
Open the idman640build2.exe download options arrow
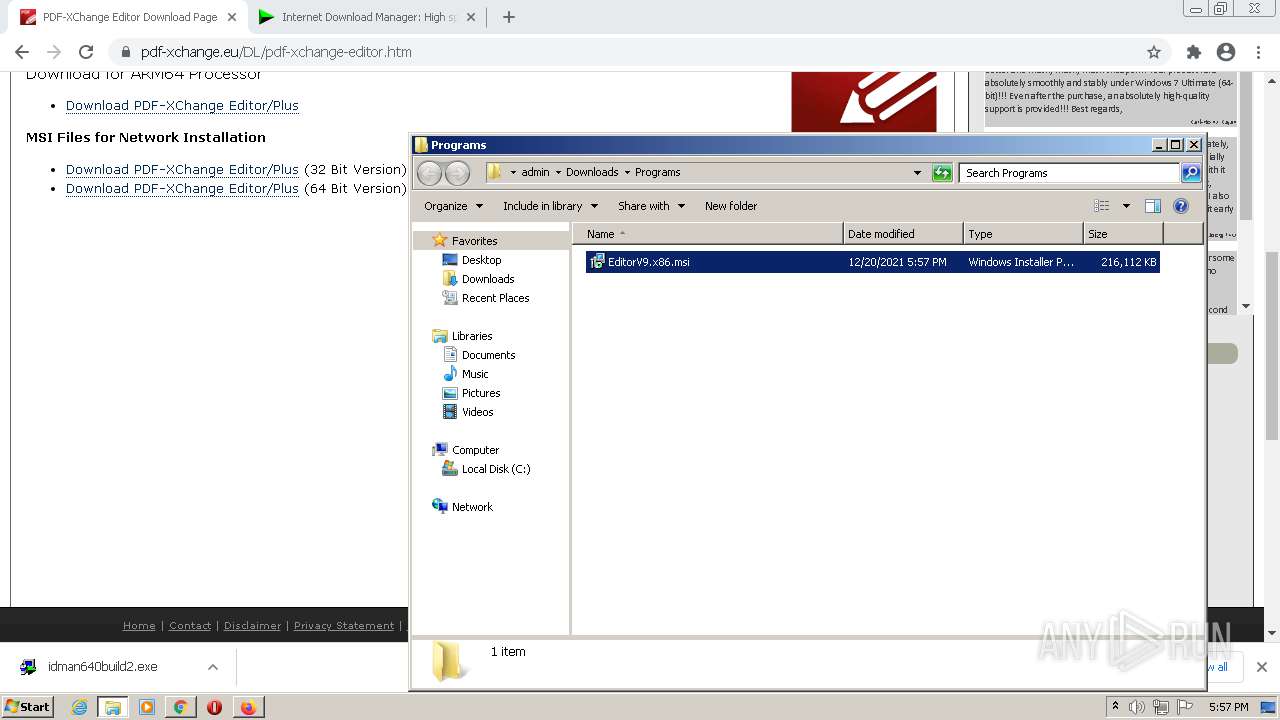click(213, 667)
